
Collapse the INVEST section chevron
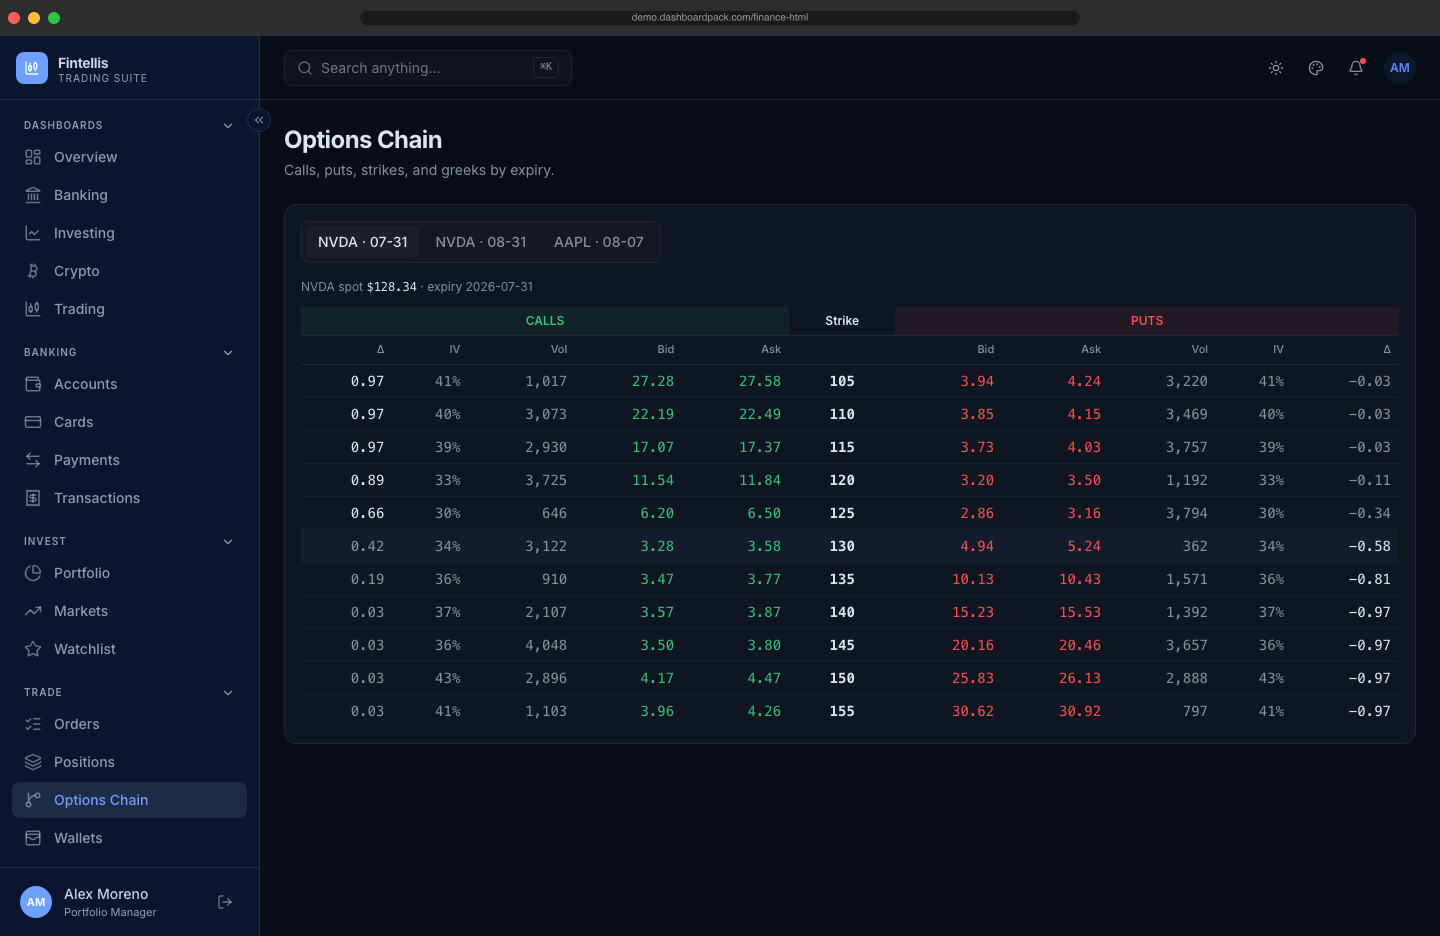[228, 542]
